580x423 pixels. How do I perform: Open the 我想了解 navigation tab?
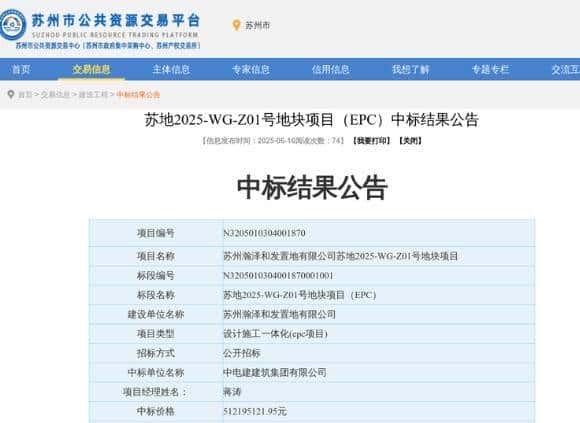(411, 70)
